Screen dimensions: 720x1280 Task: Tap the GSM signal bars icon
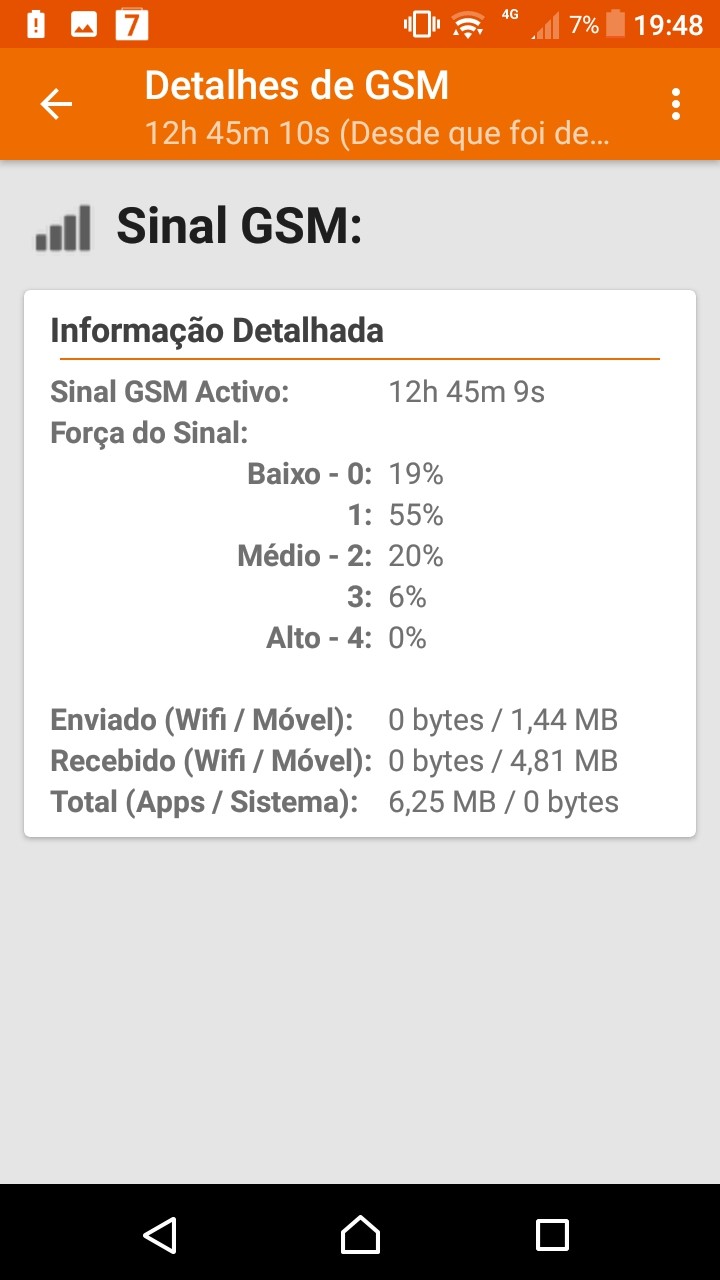pos(63,228)
